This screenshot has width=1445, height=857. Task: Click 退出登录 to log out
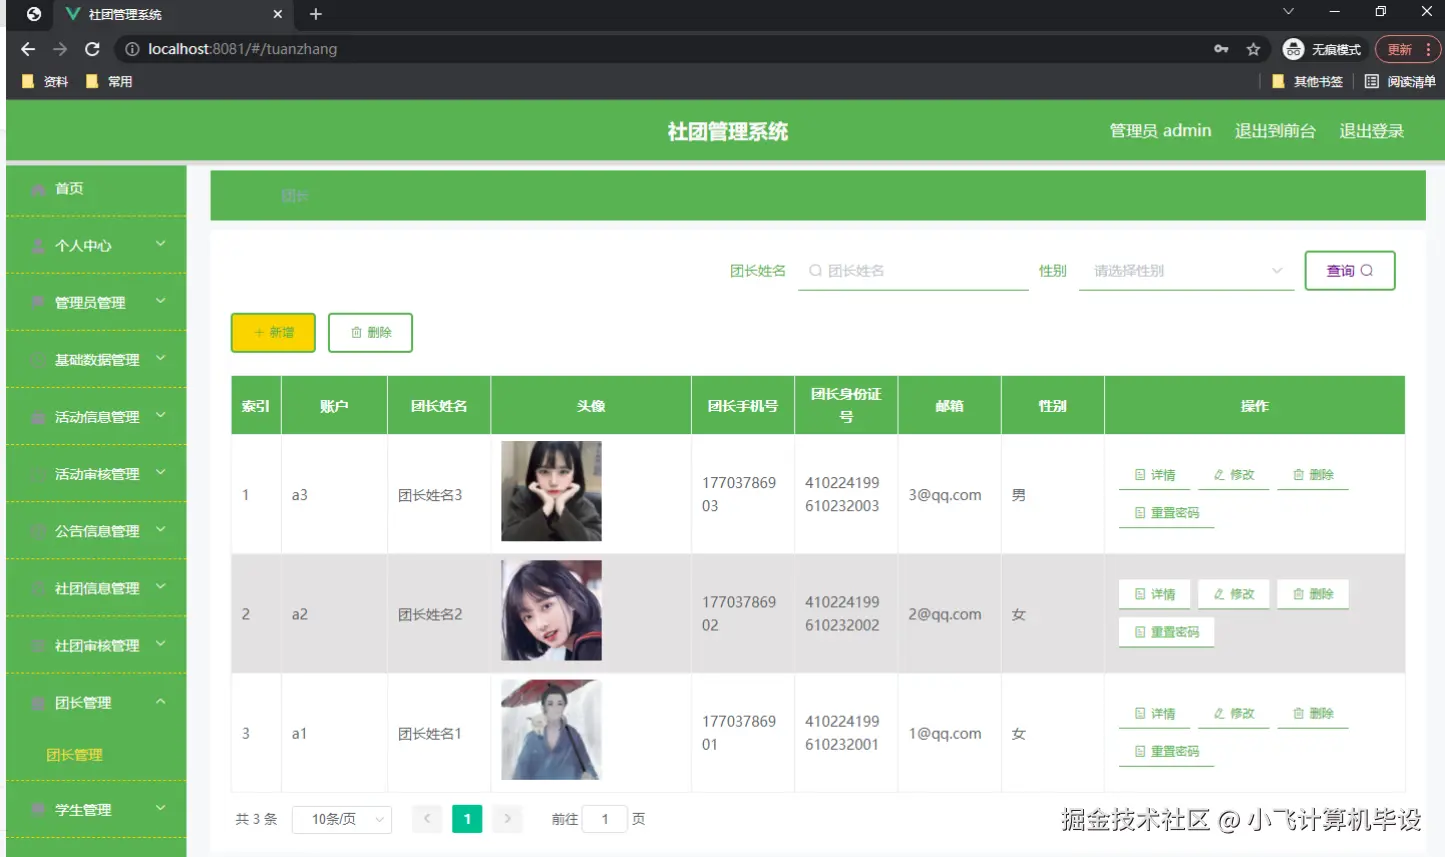coord(1371,130)
